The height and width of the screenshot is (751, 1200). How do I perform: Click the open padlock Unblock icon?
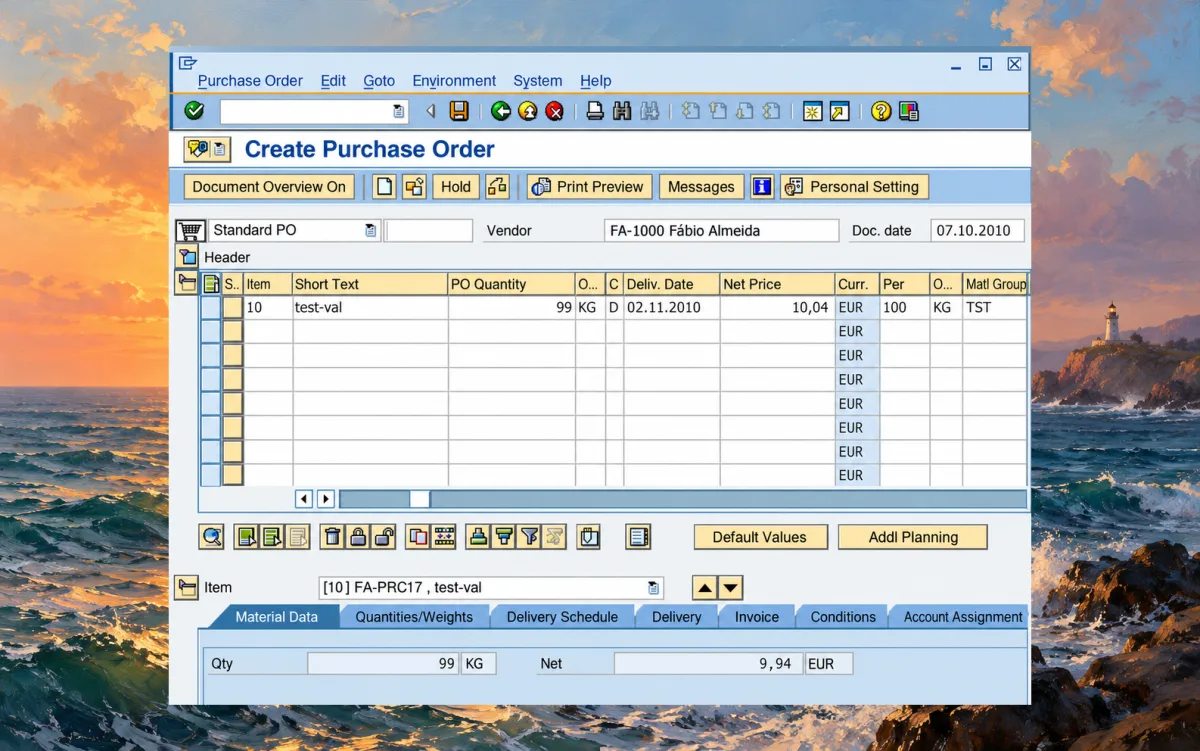[384, 537]
